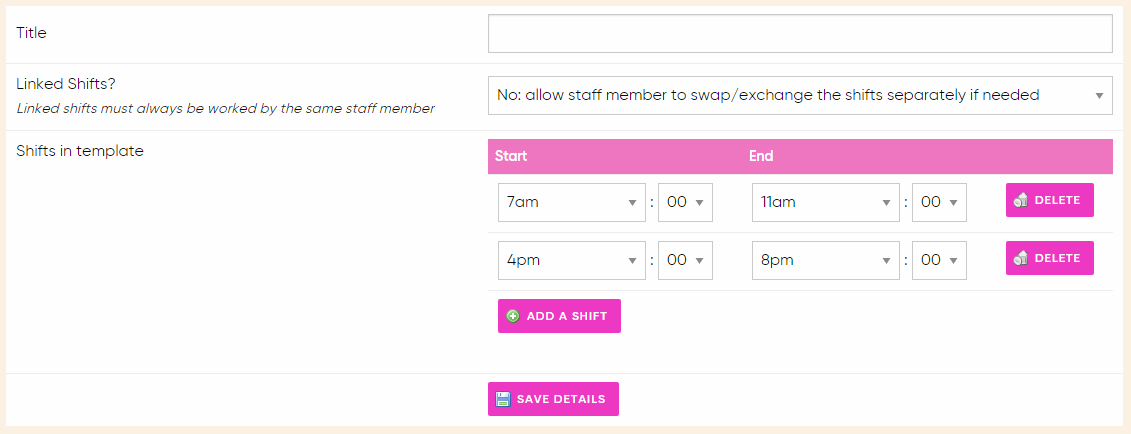Open the Linked Shifts dropdown
Image resolution: width=1131 pixels, height=434 pixels.
(799, 95)
